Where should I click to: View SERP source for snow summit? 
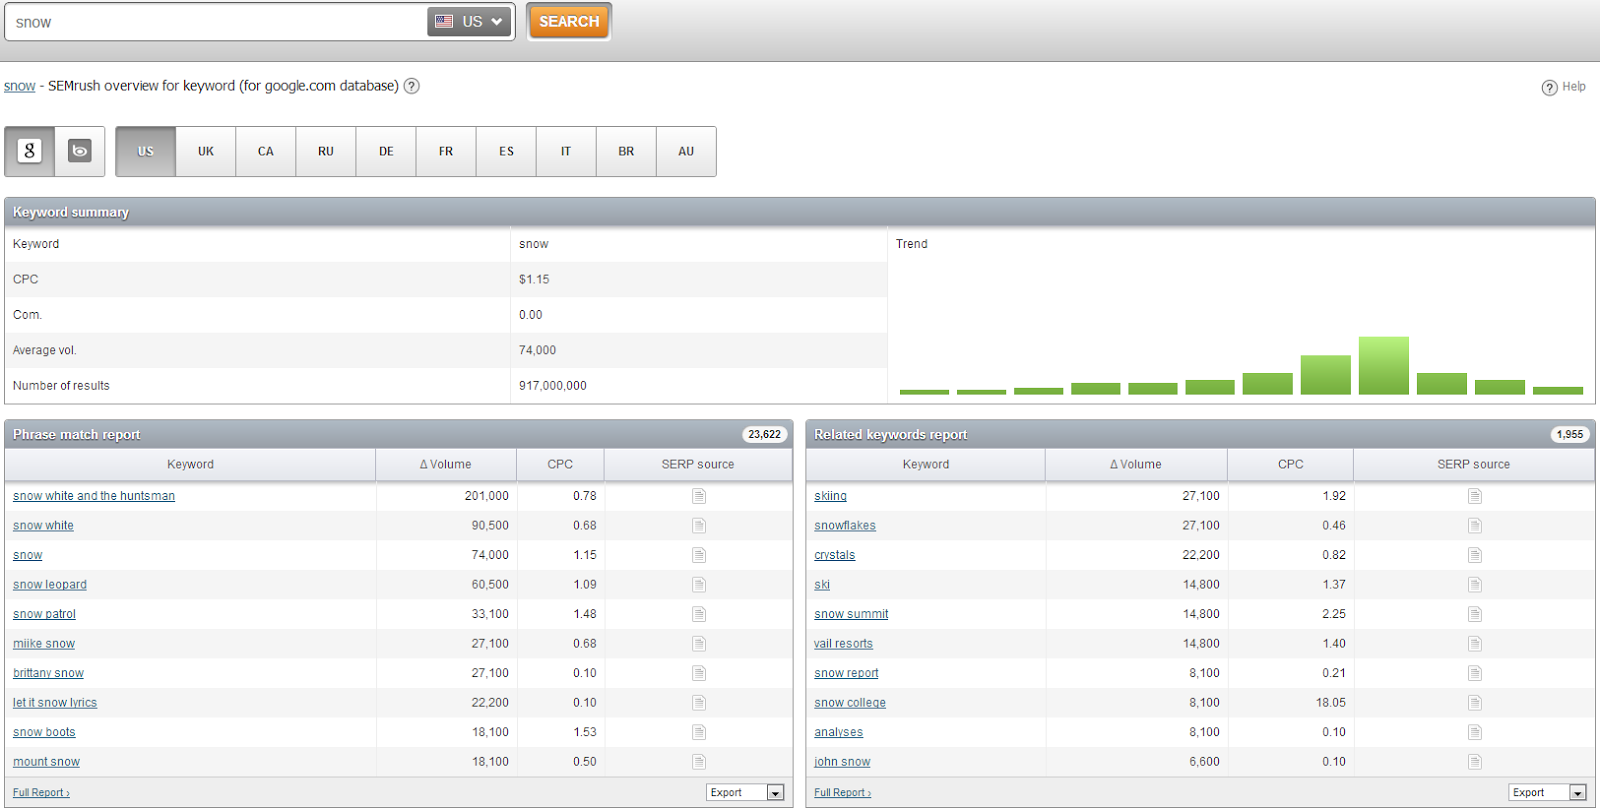[x=1474, y=614]
